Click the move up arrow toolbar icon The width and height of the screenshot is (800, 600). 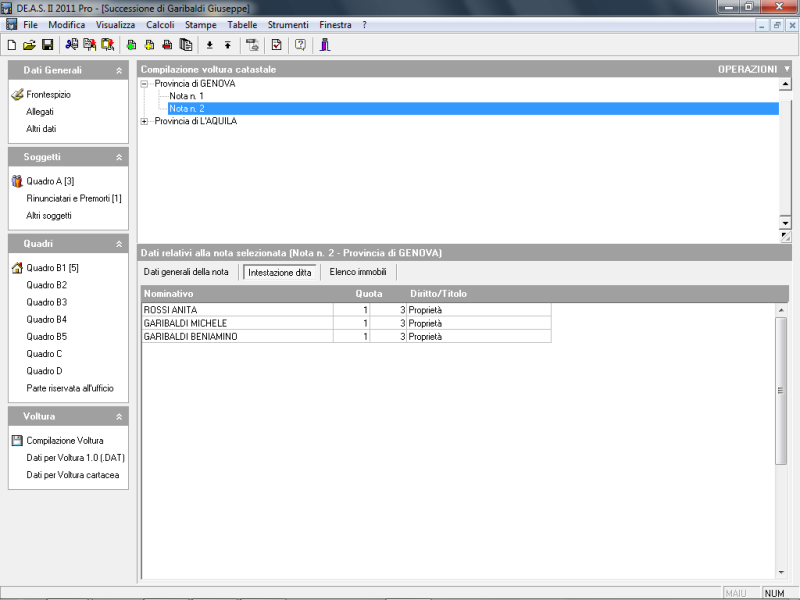[x=228, y=45]
